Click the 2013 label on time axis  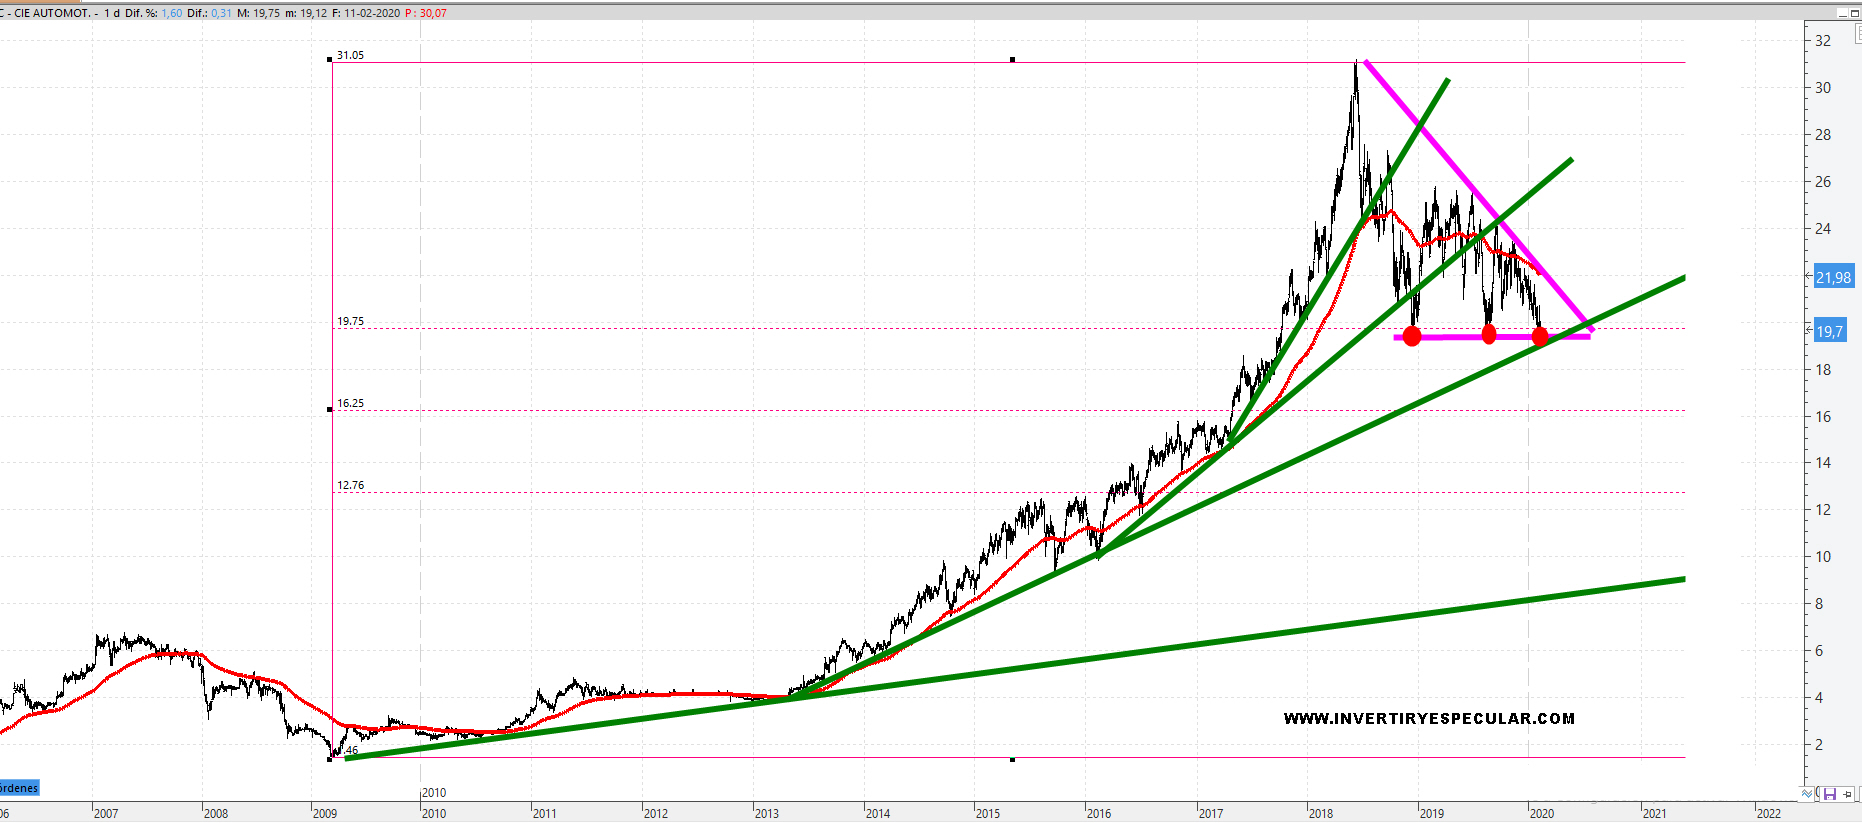pyautogui.click(x=767, y=813)
